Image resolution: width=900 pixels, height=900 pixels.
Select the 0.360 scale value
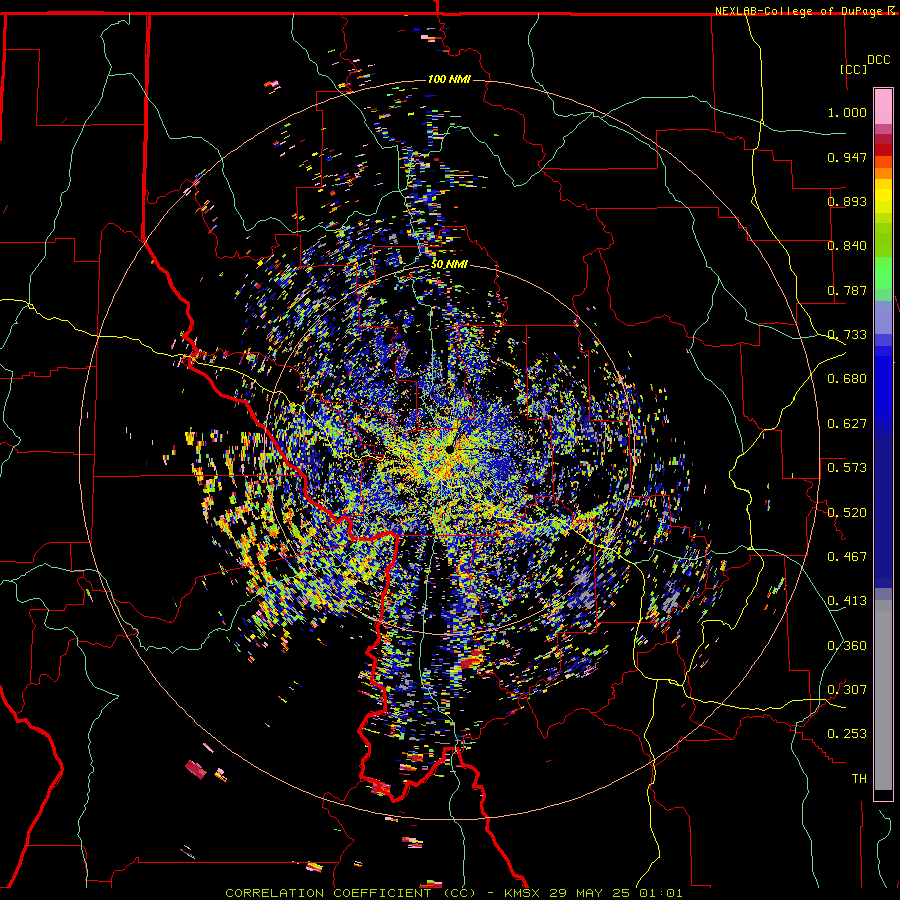847,646
